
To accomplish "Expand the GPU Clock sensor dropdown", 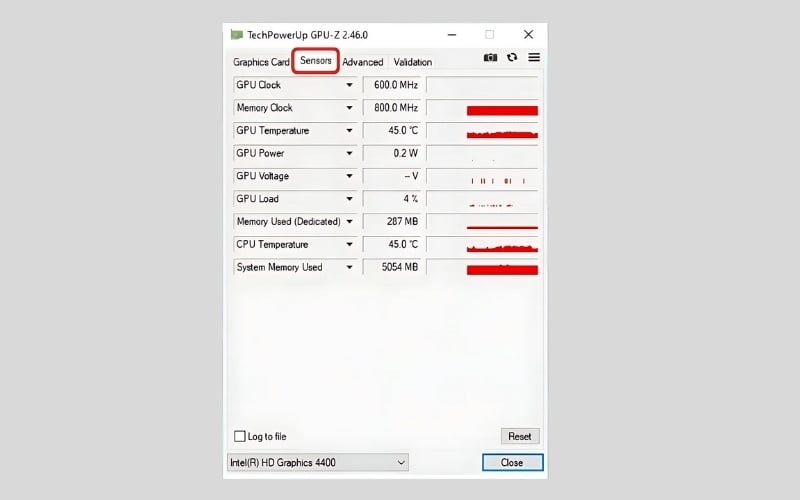I will pos(350,85).
